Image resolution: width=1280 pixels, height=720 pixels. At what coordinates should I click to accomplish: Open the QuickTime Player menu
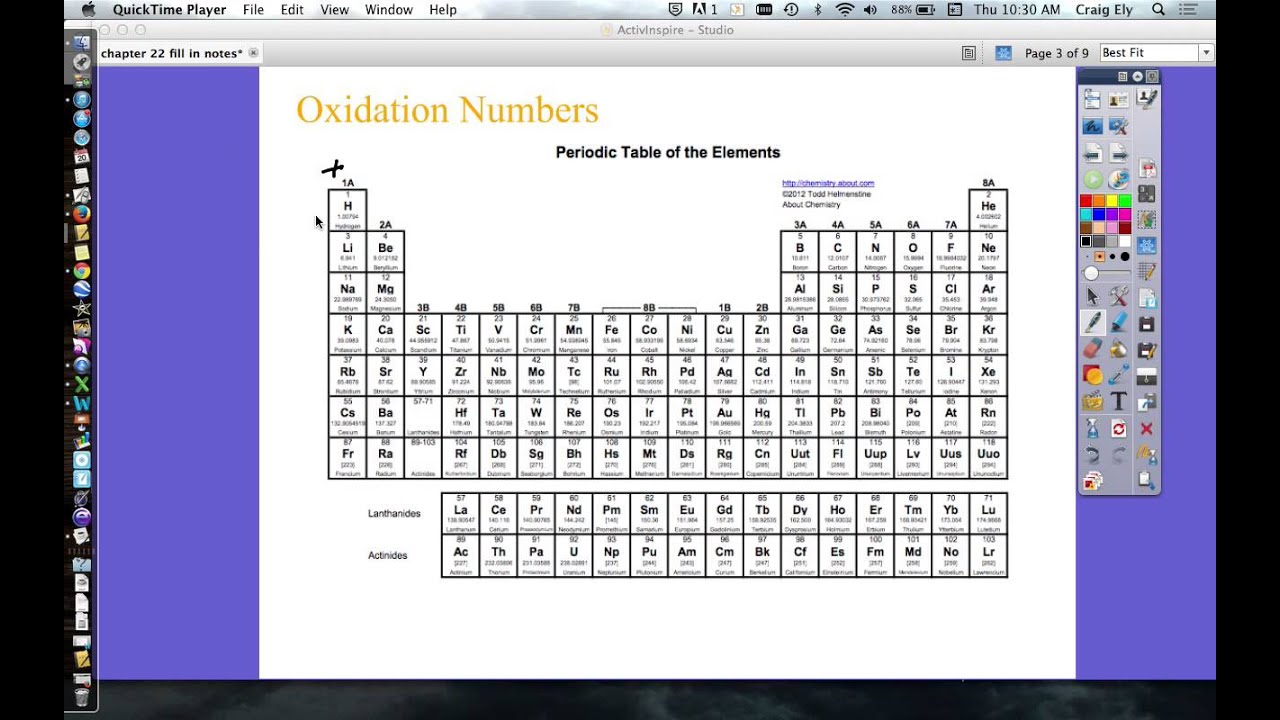coord(171,10)
